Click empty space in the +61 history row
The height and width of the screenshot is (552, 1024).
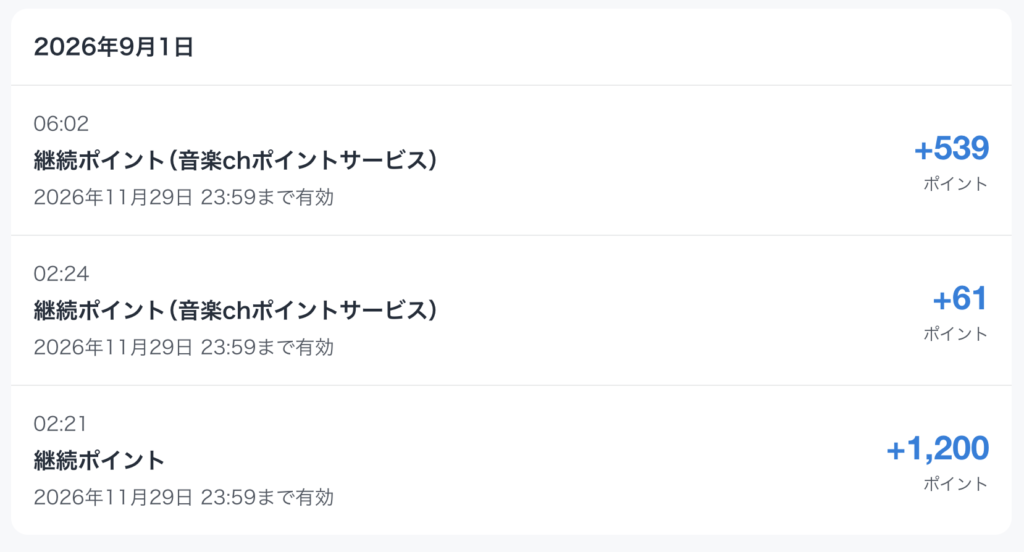click(653, 311)
